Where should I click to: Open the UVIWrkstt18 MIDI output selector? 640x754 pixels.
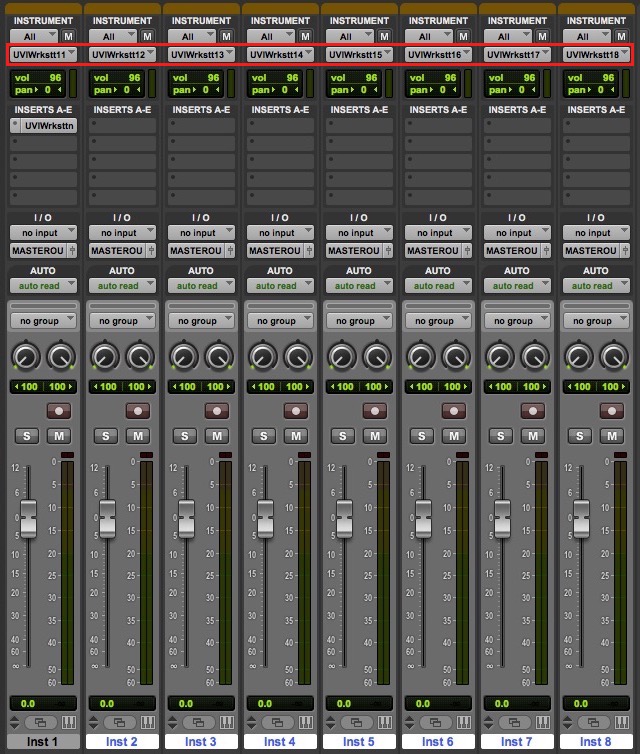[x=596, y=54]
